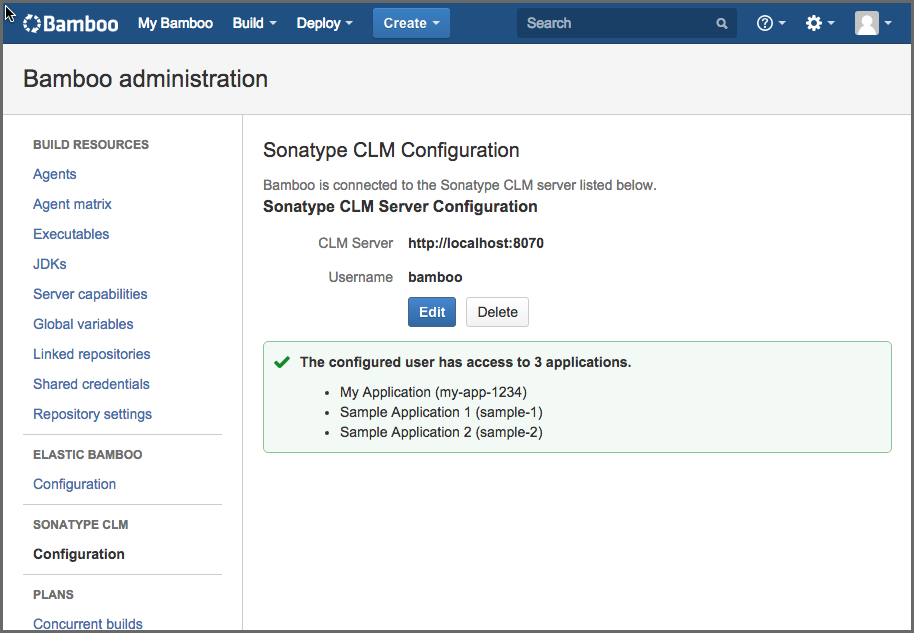Click the Edit button

[432, 312]
